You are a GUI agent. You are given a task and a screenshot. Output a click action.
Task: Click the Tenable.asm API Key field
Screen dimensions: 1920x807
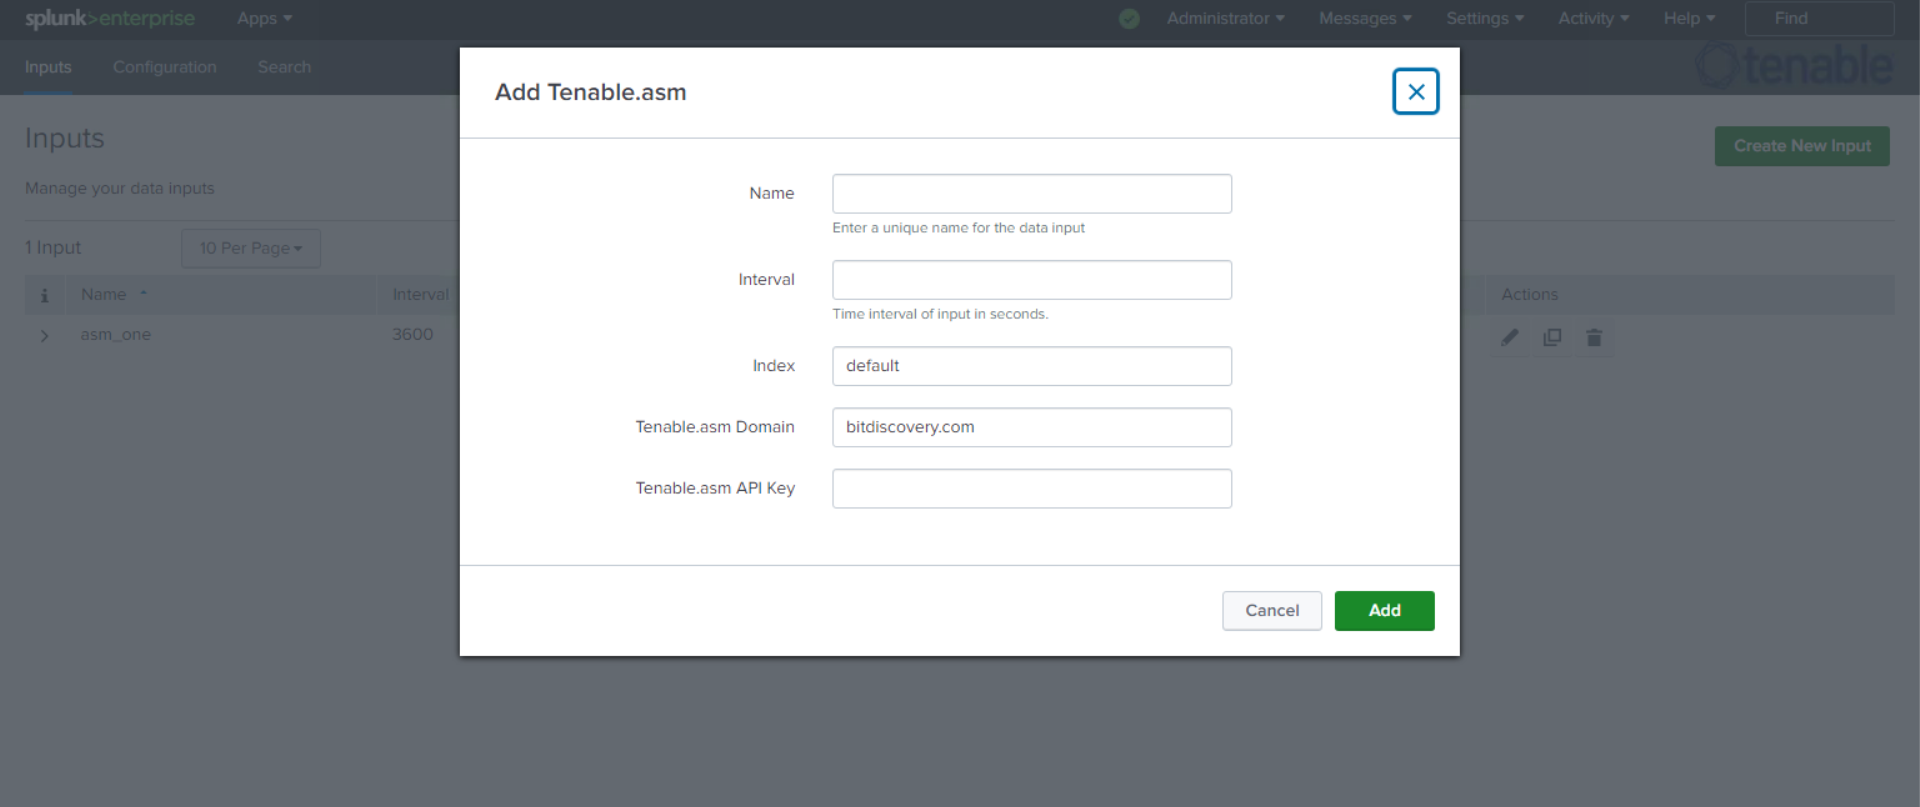point(1031,489)
